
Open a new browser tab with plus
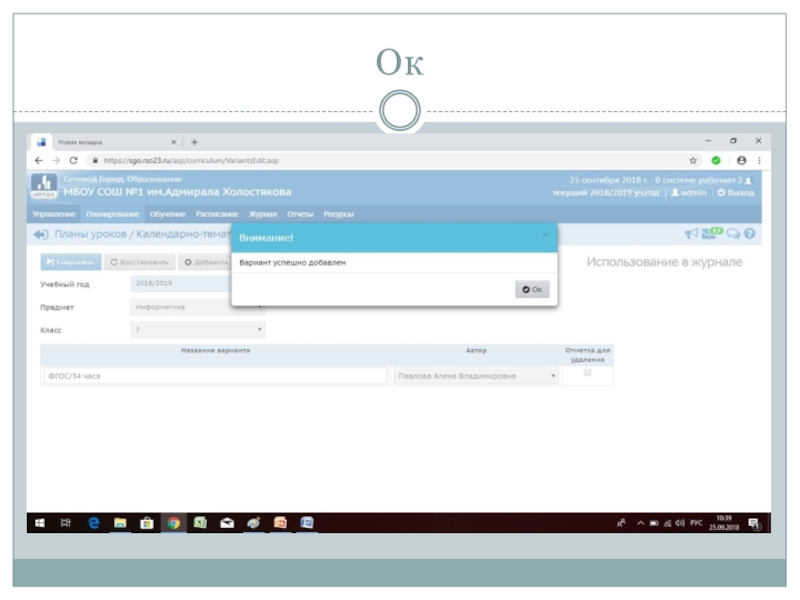click(x=194, y=142)
